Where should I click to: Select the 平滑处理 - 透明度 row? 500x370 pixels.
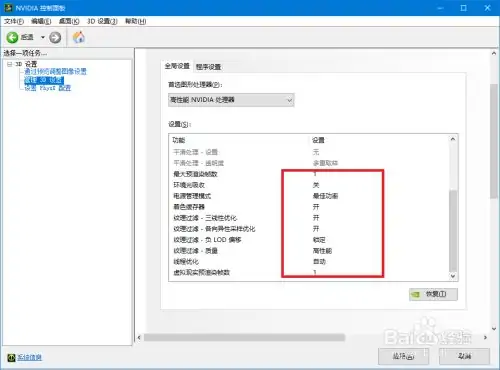click(309, 163)
